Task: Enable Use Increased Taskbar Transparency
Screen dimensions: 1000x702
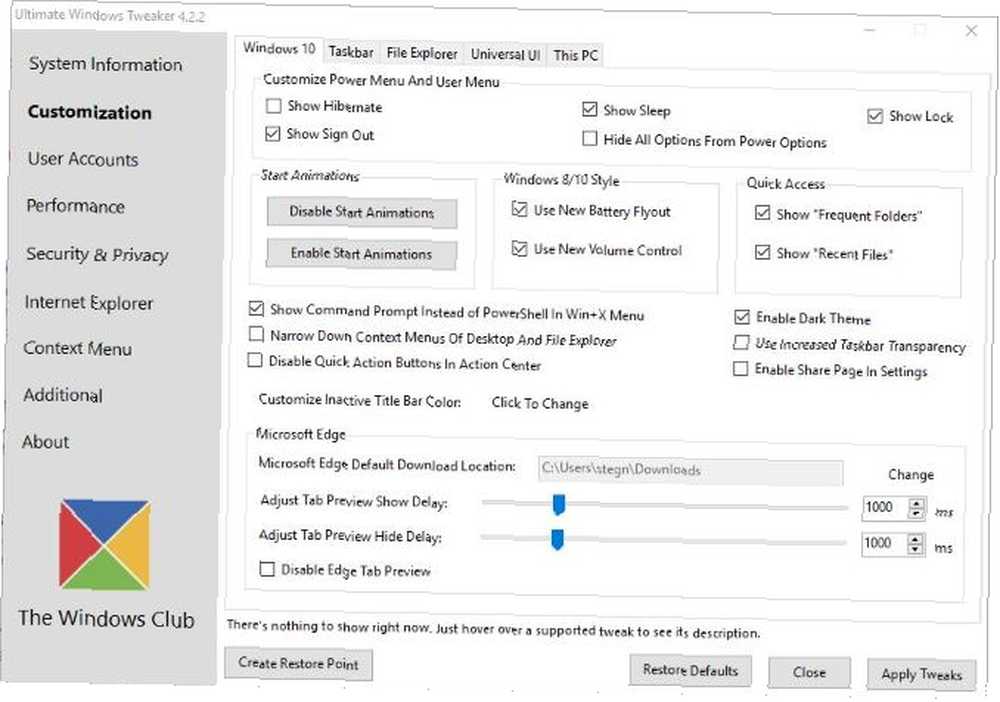Action: pyautogui.click(x=741, y=343)
